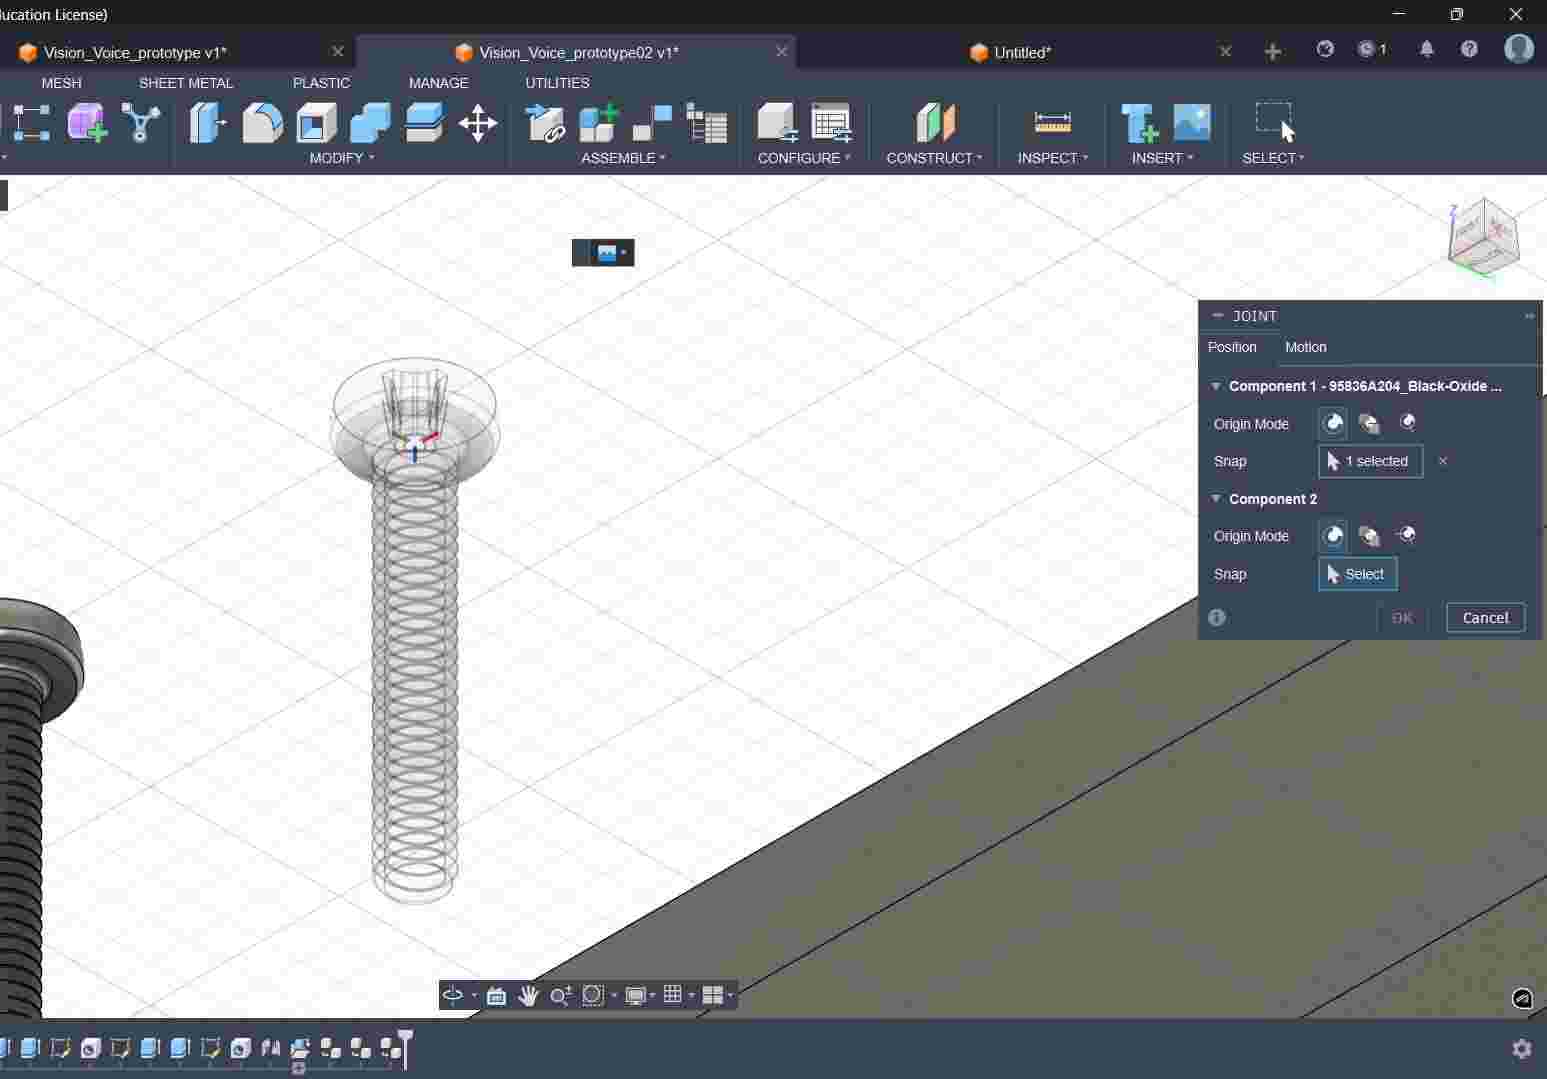Select the Joint tool in Assemble
This screenshot has height=1079, width=1547.
coord(653,123)
